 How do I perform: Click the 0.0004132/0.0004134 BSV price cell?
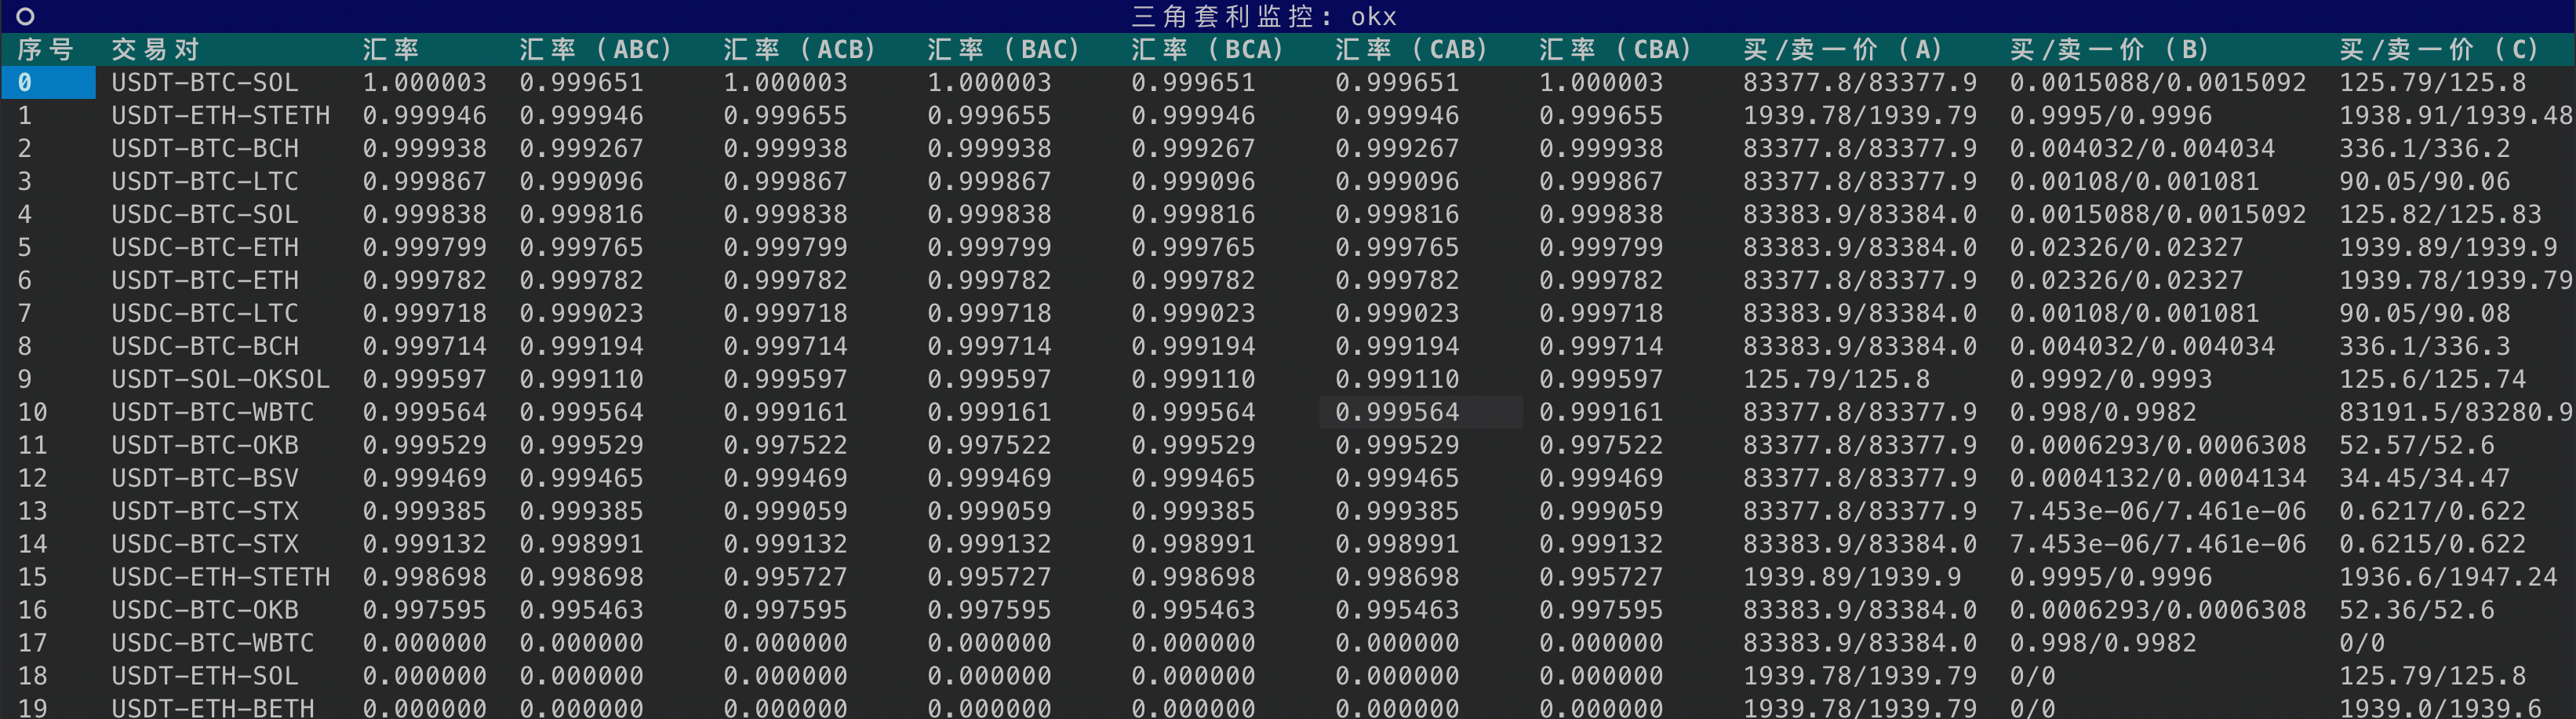[x=2158, y=478]
